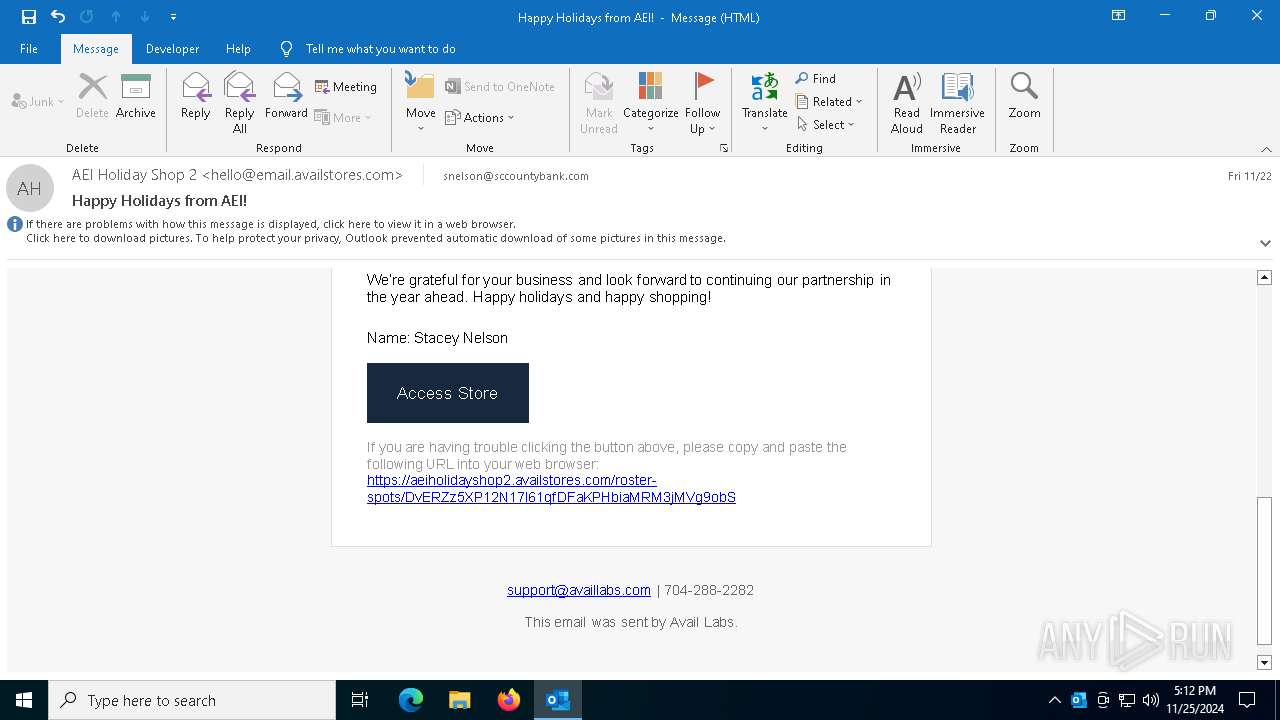1280x720 pixels.
Task: Go to next item with the down arrow
Action: coord(145,17)
